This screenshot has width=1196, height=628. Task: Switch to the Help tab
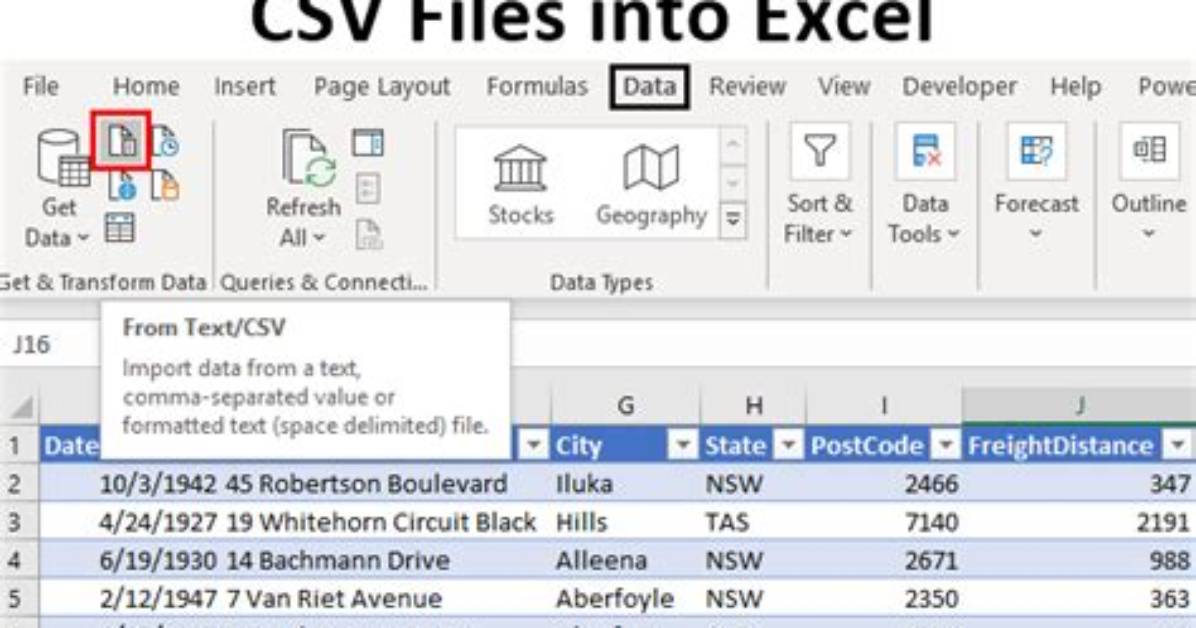[x=1075, y=86]
